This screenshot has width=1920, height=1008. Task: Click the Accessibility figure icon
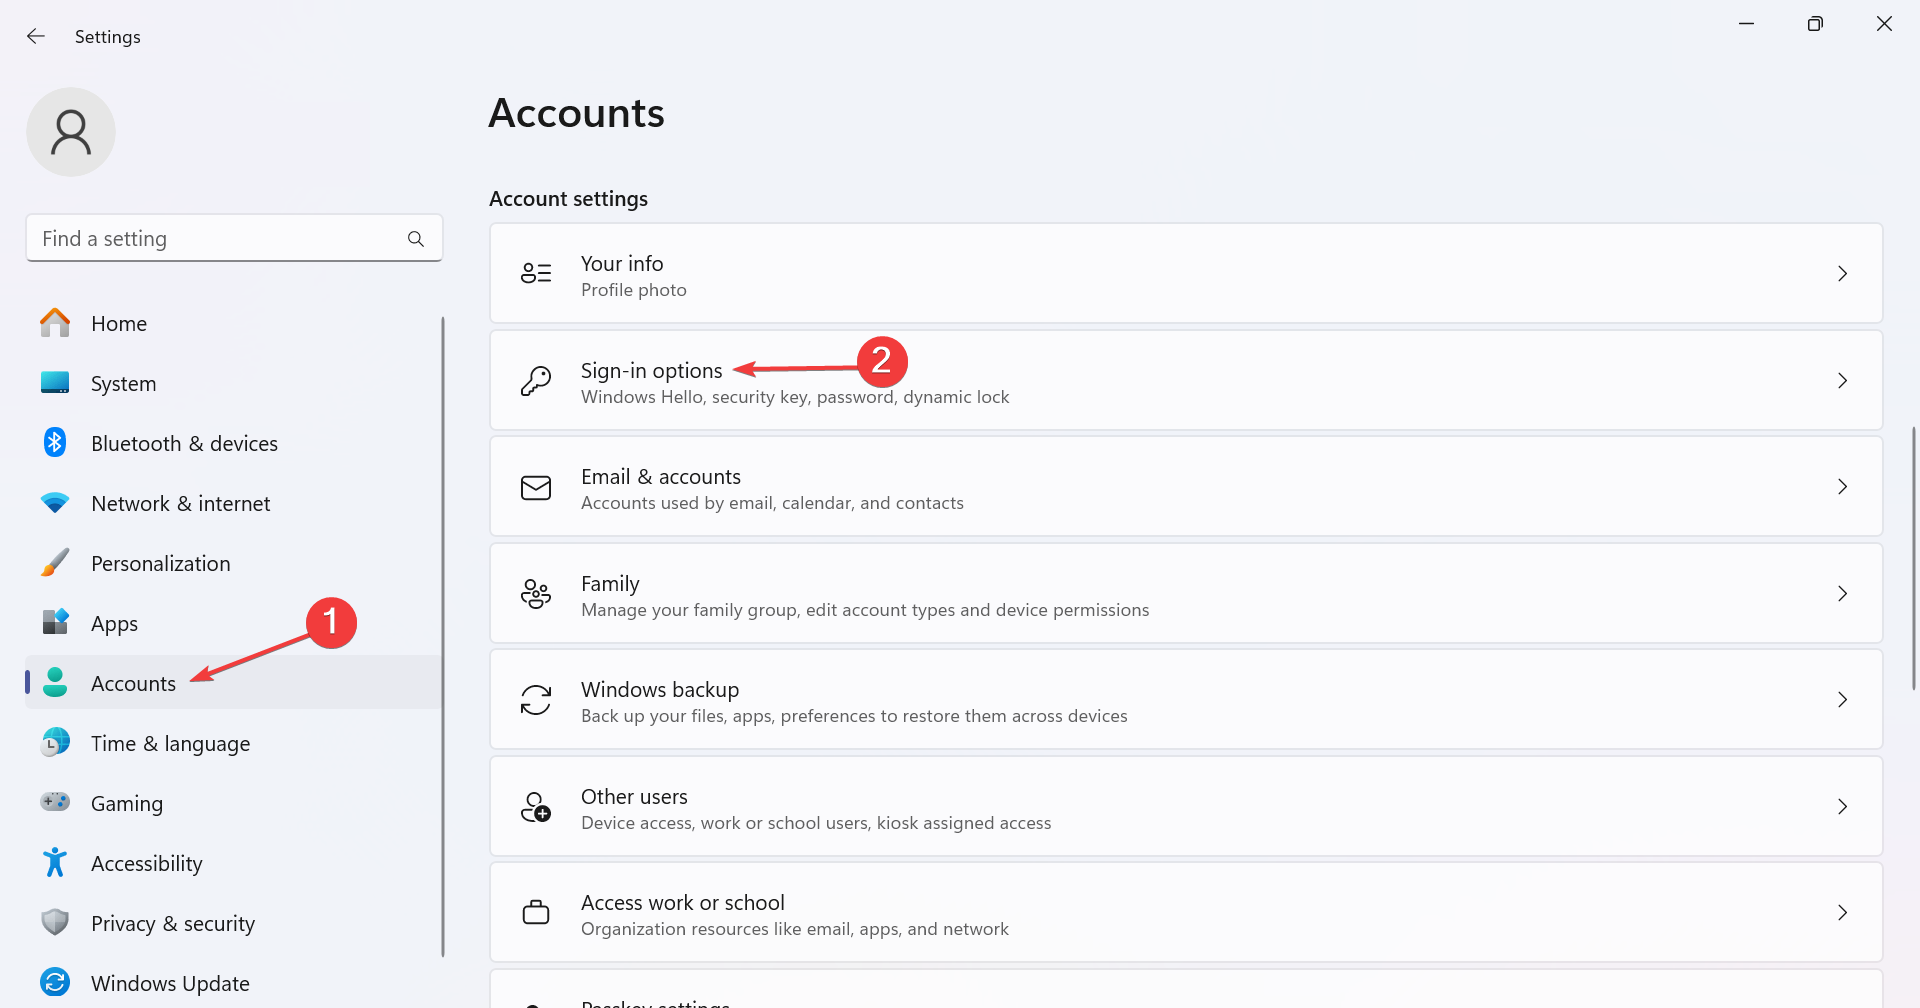tap(55, 862)
